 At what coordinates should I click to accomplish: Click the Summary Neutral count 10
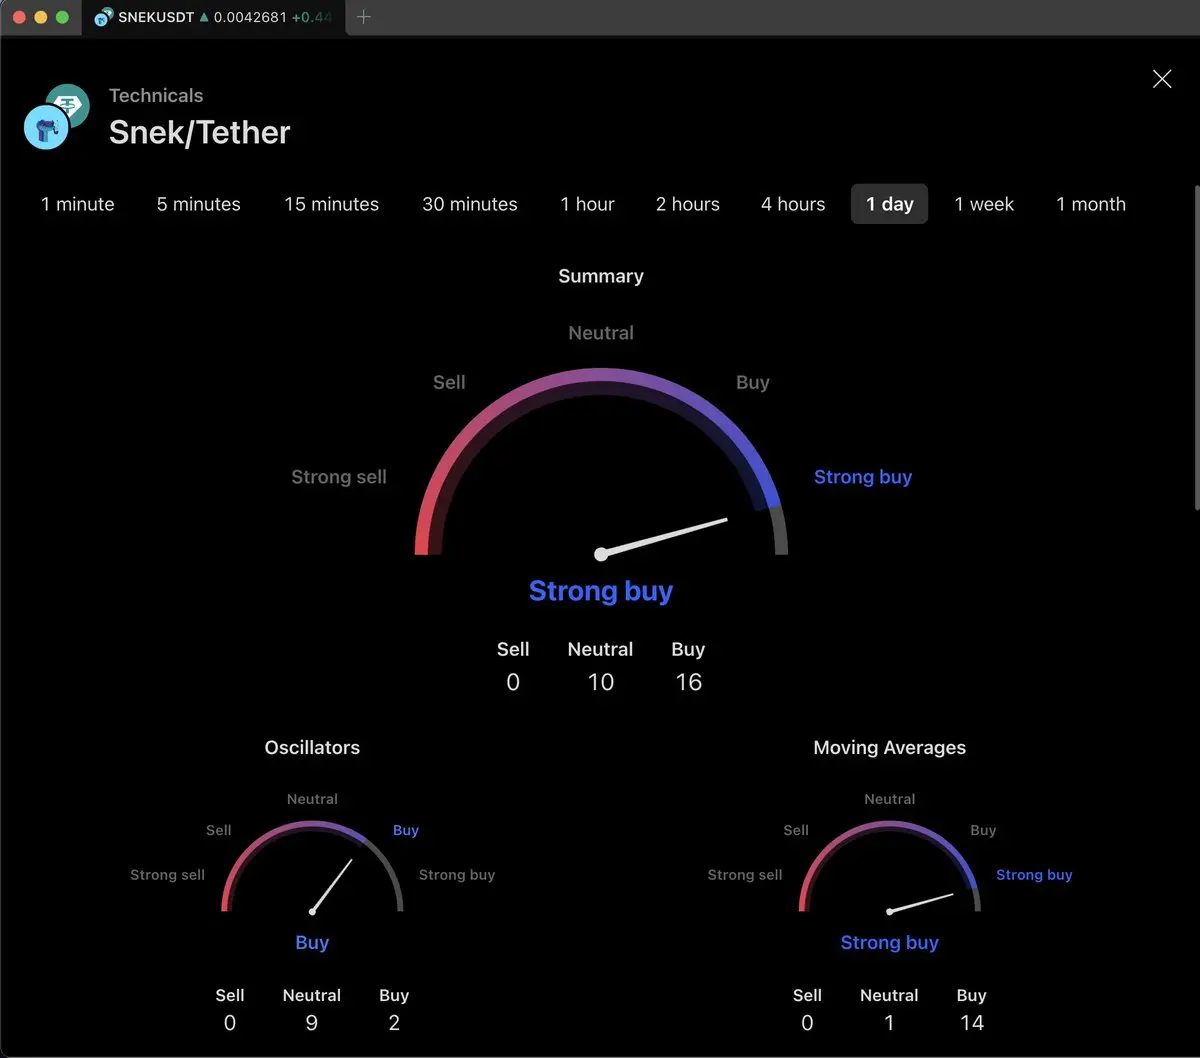pyautogui.click(x=601, y=682)
